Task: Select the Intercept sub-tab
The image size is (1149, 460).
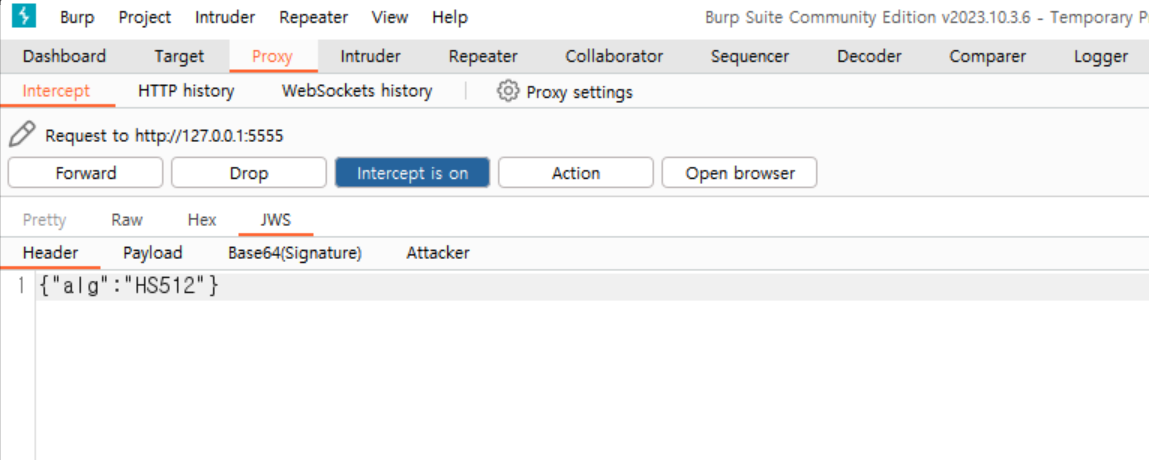Action: tap(56, 92)
